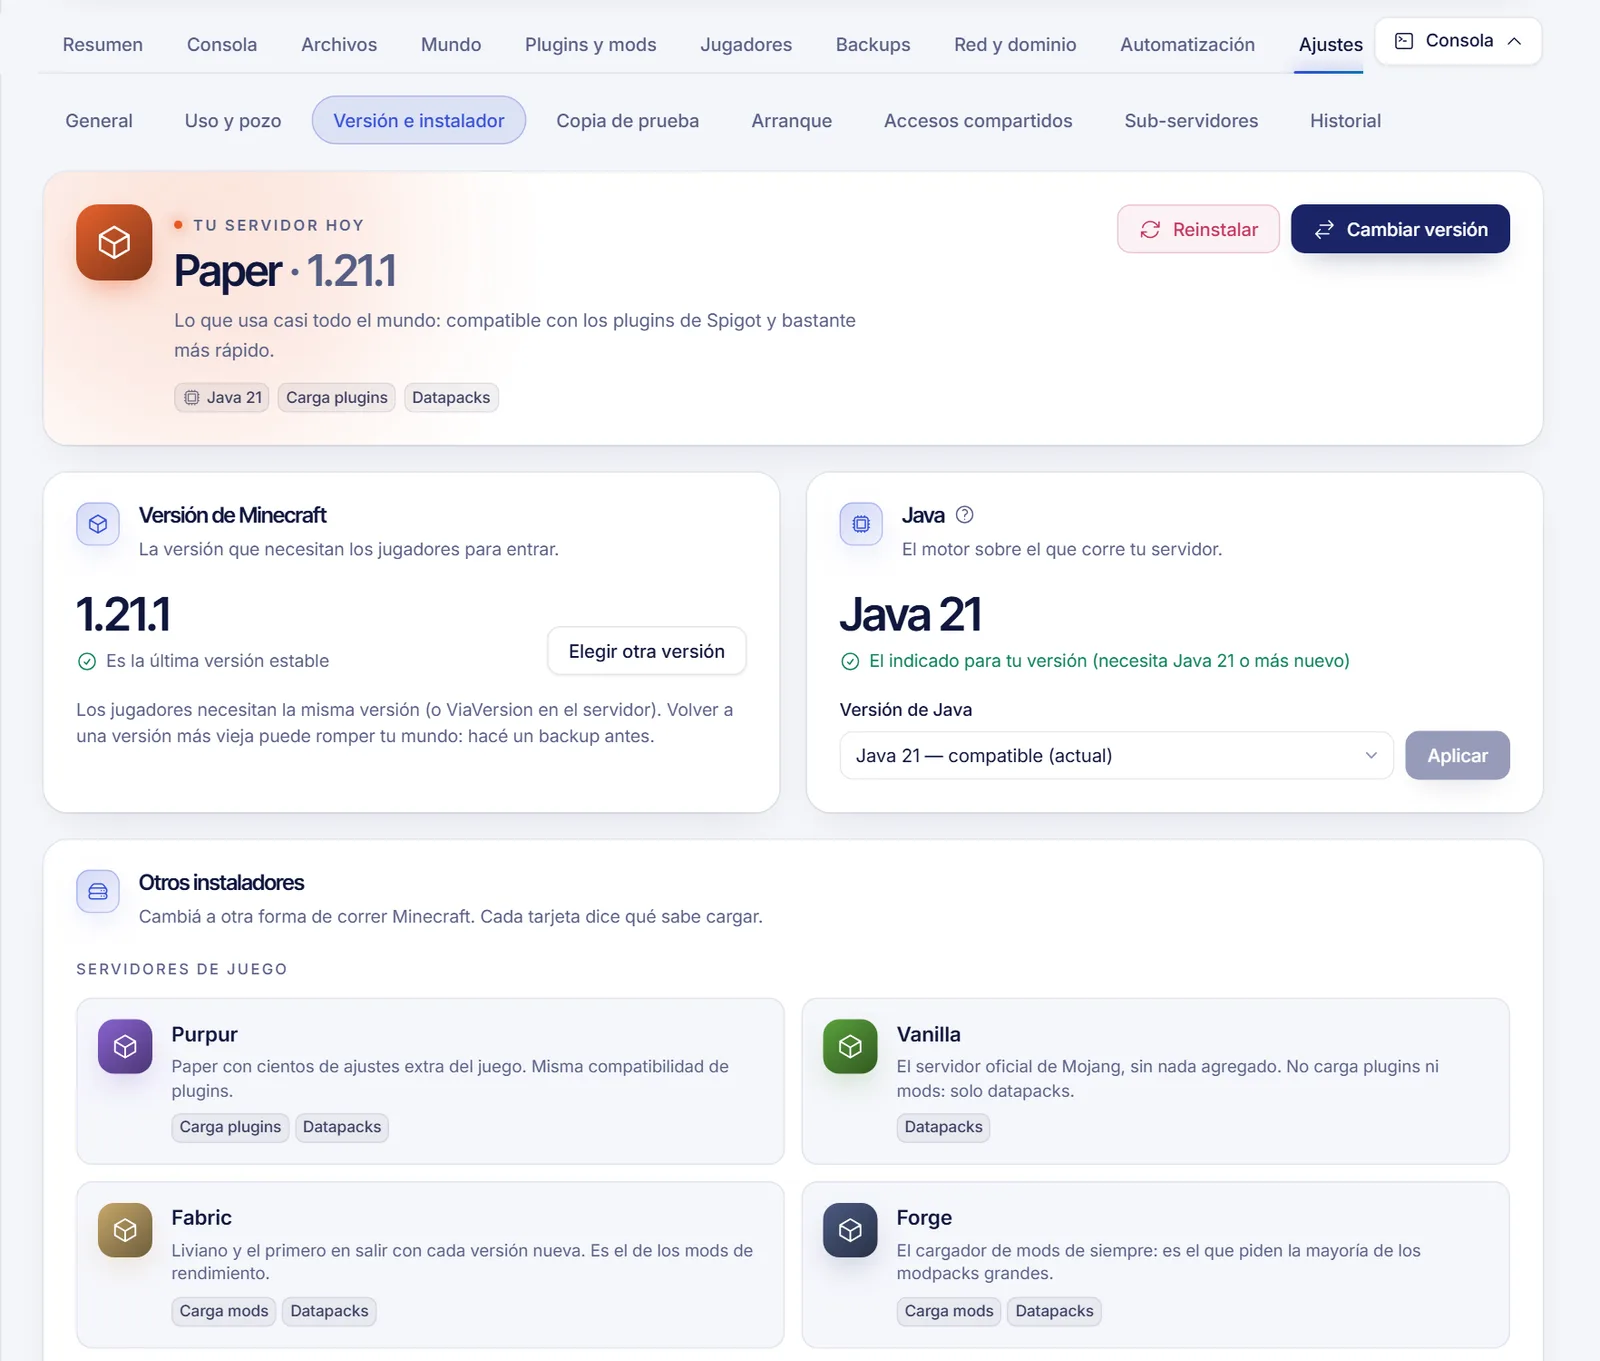Click the 'Carga plugins' tag under Paper
The width and height of the screenshot is (1600, 1361).
click(x=337, y=397)
